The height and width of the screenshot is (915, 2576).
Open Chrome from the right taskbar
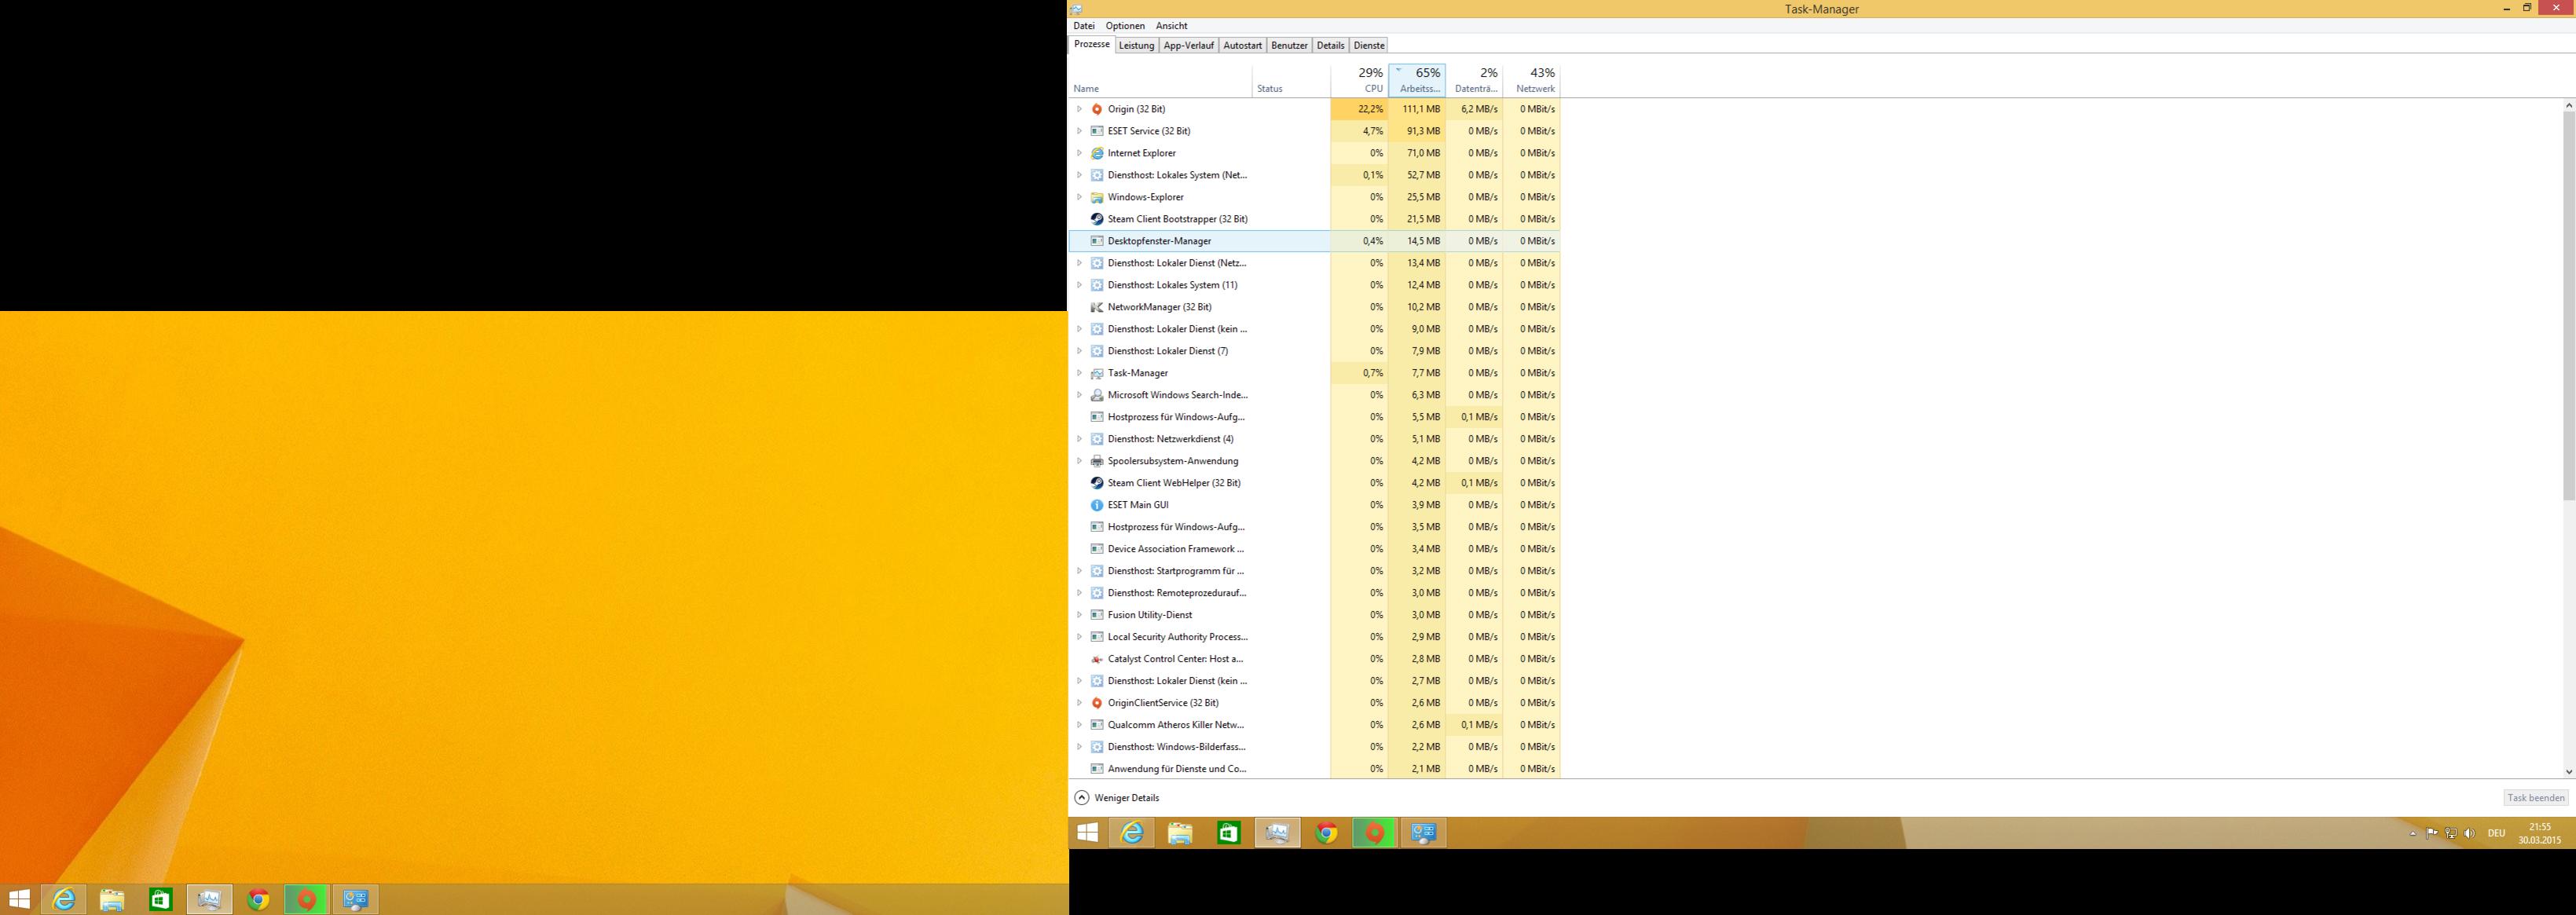(1326, 833)
